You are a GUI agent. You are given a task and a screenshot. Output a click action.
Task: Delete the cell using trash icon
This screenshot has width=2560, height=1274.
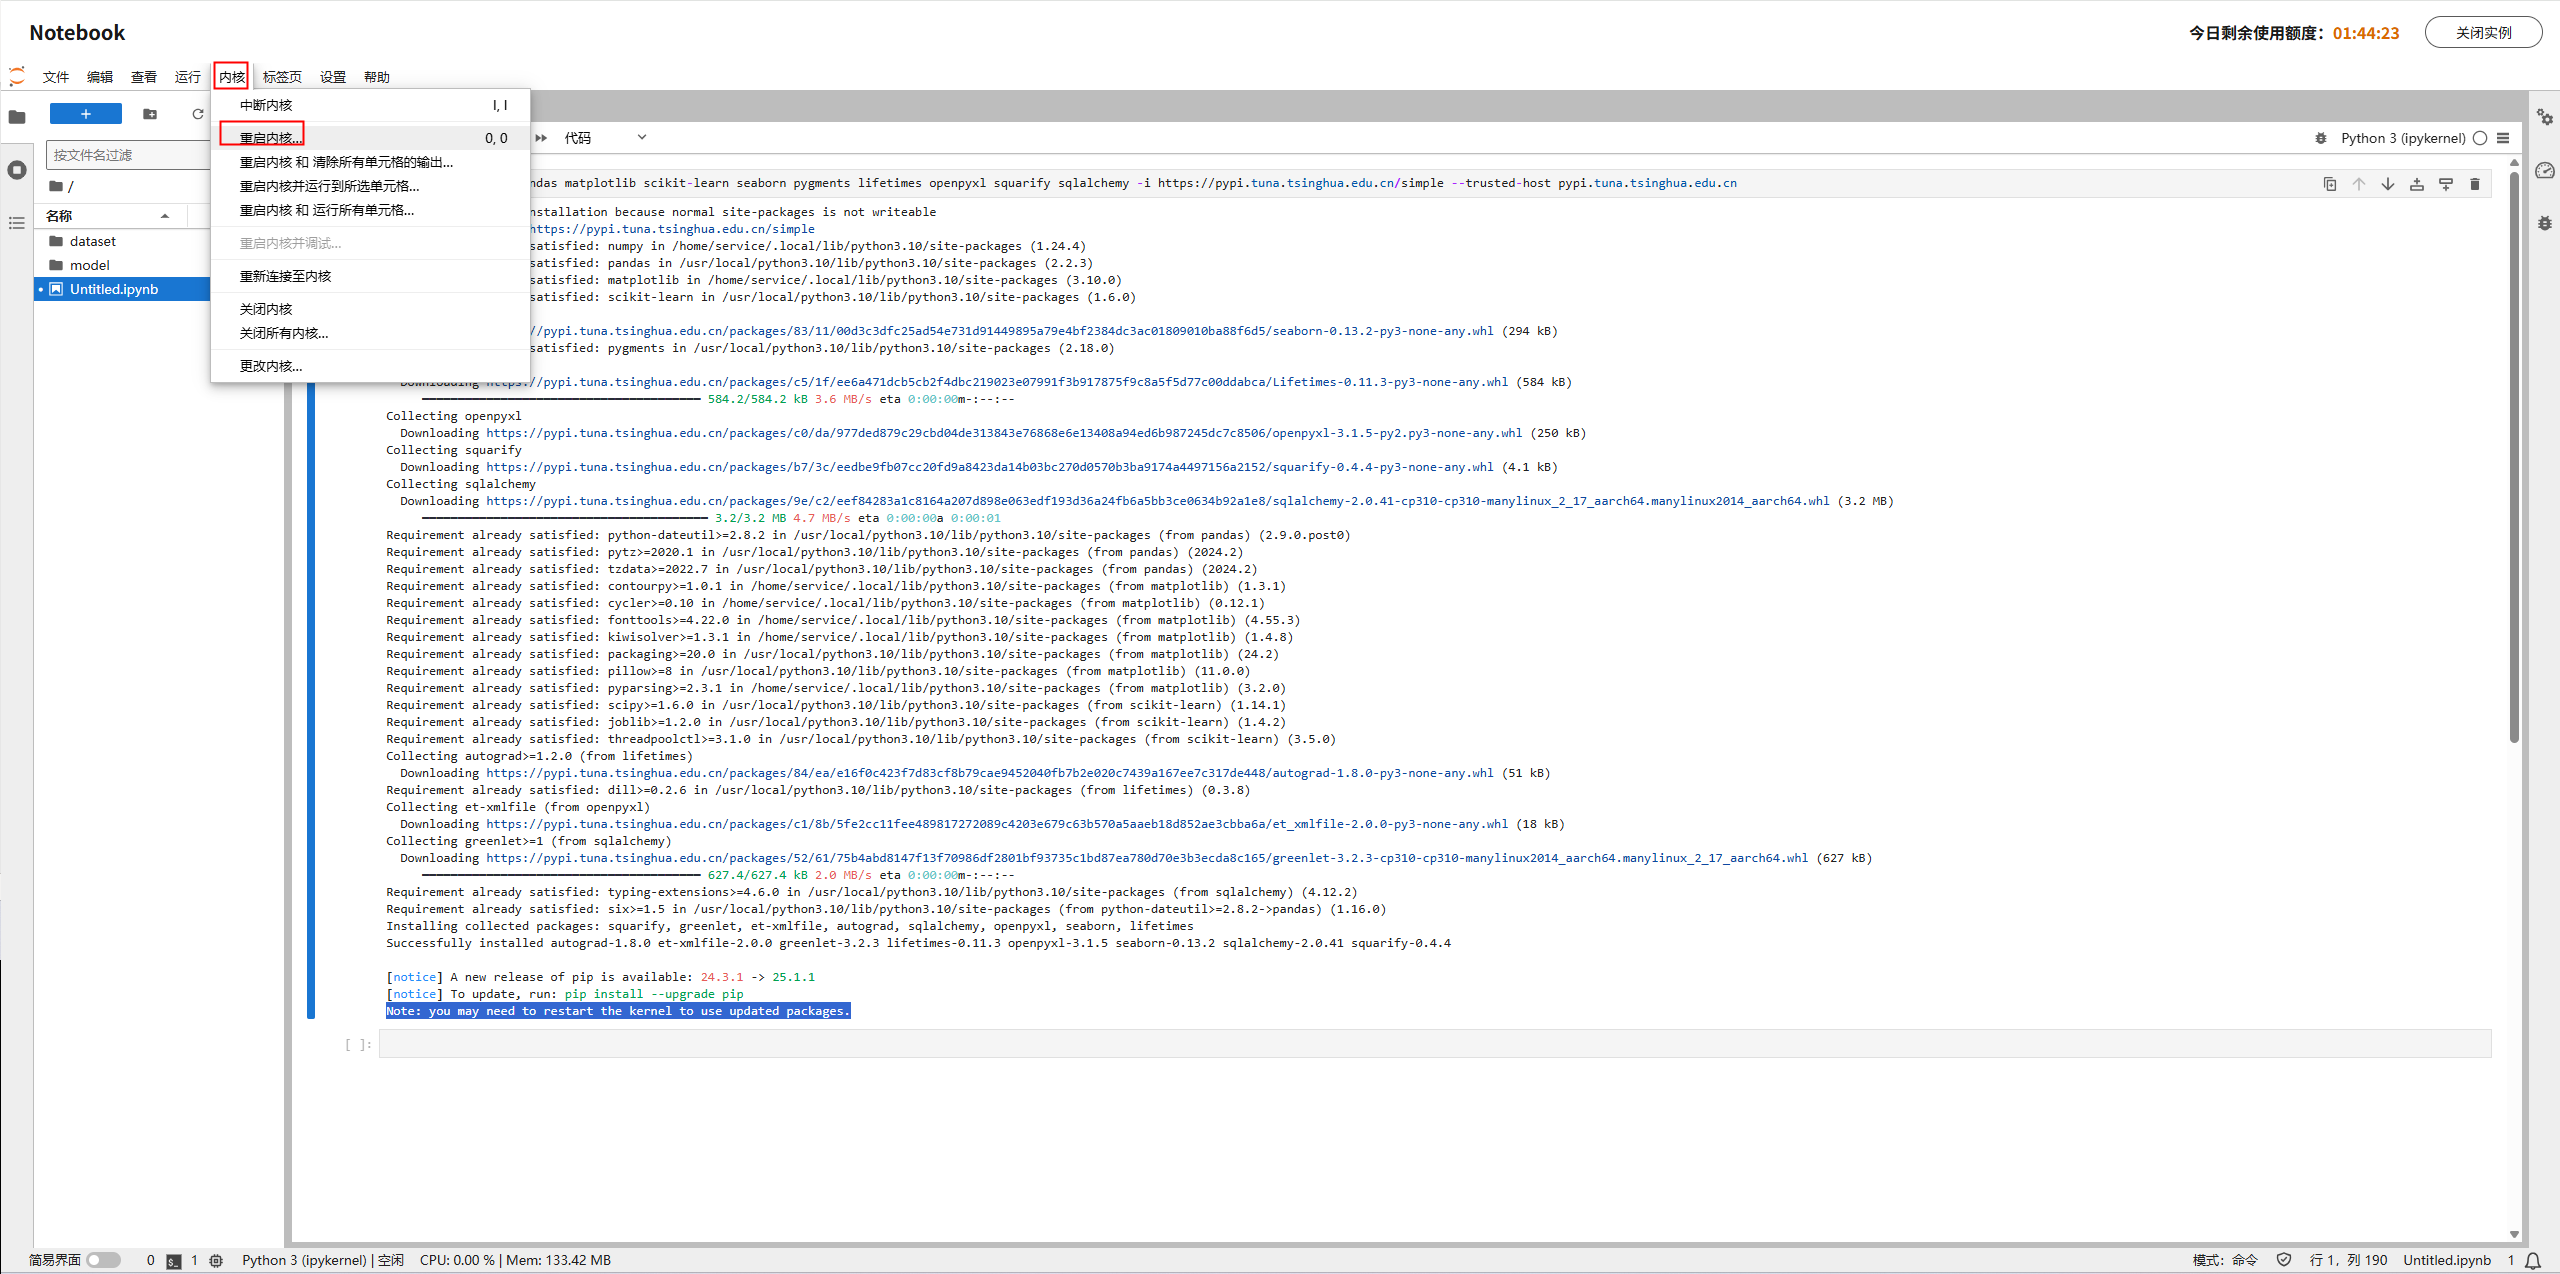(x=2475, y=184)
